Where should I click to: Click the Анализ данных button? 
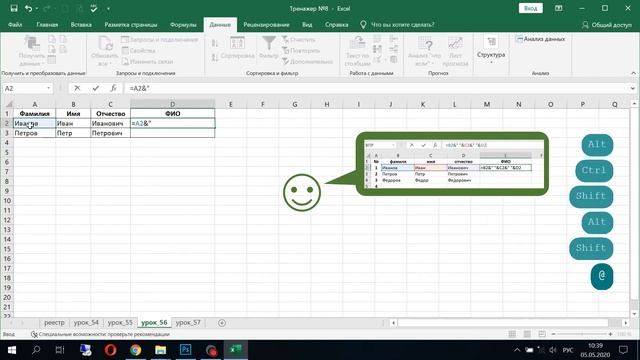540,39
